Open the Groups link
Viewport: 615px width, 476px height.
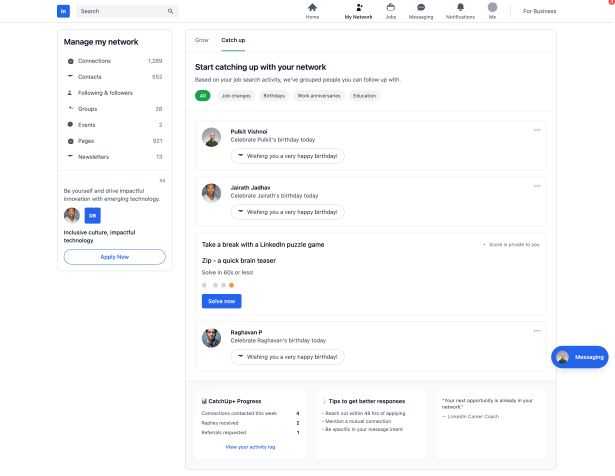click(x=87, y=109)
